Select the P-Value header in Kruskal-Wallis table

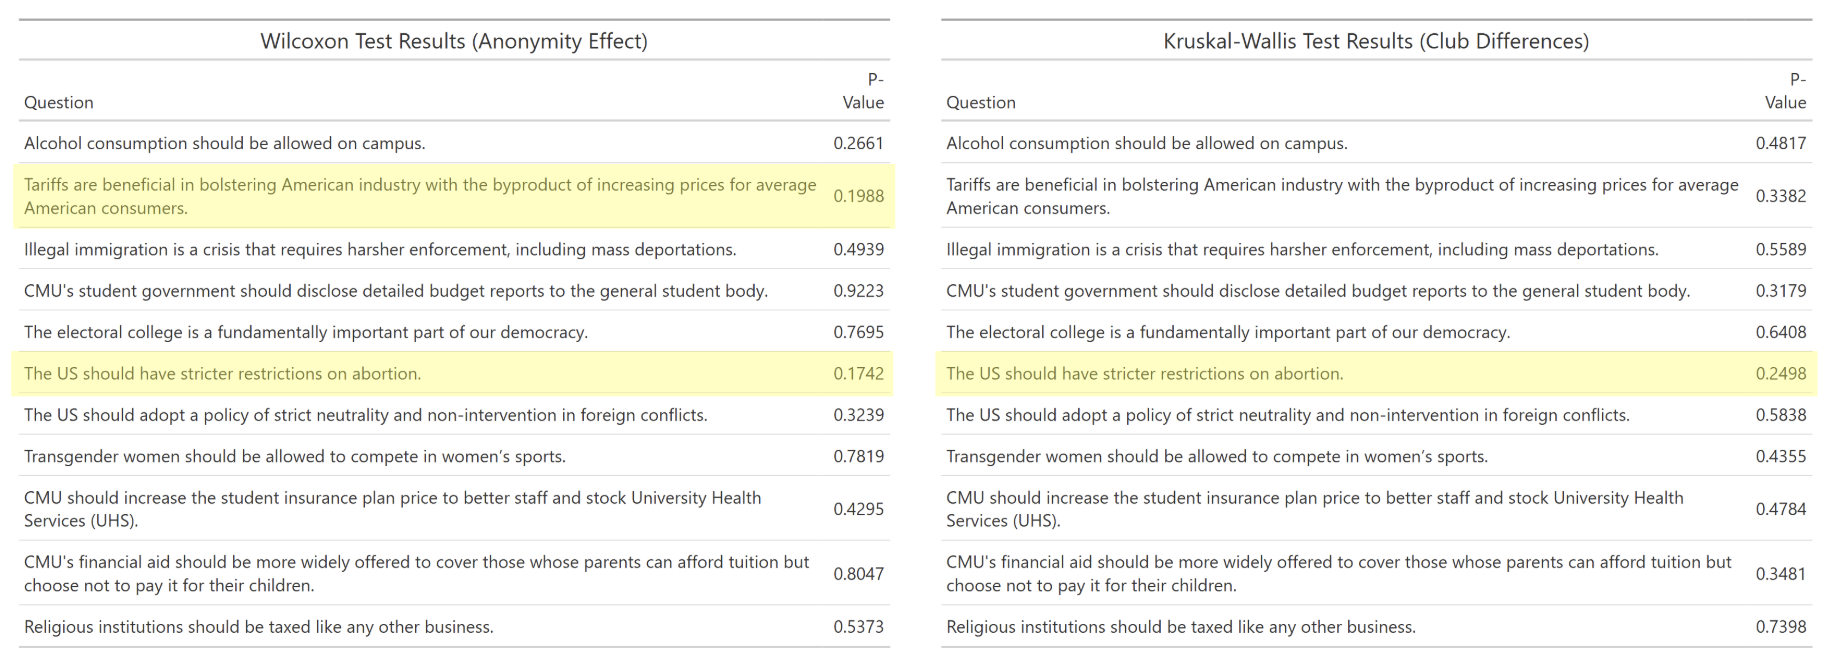[x=1785, y=90]
